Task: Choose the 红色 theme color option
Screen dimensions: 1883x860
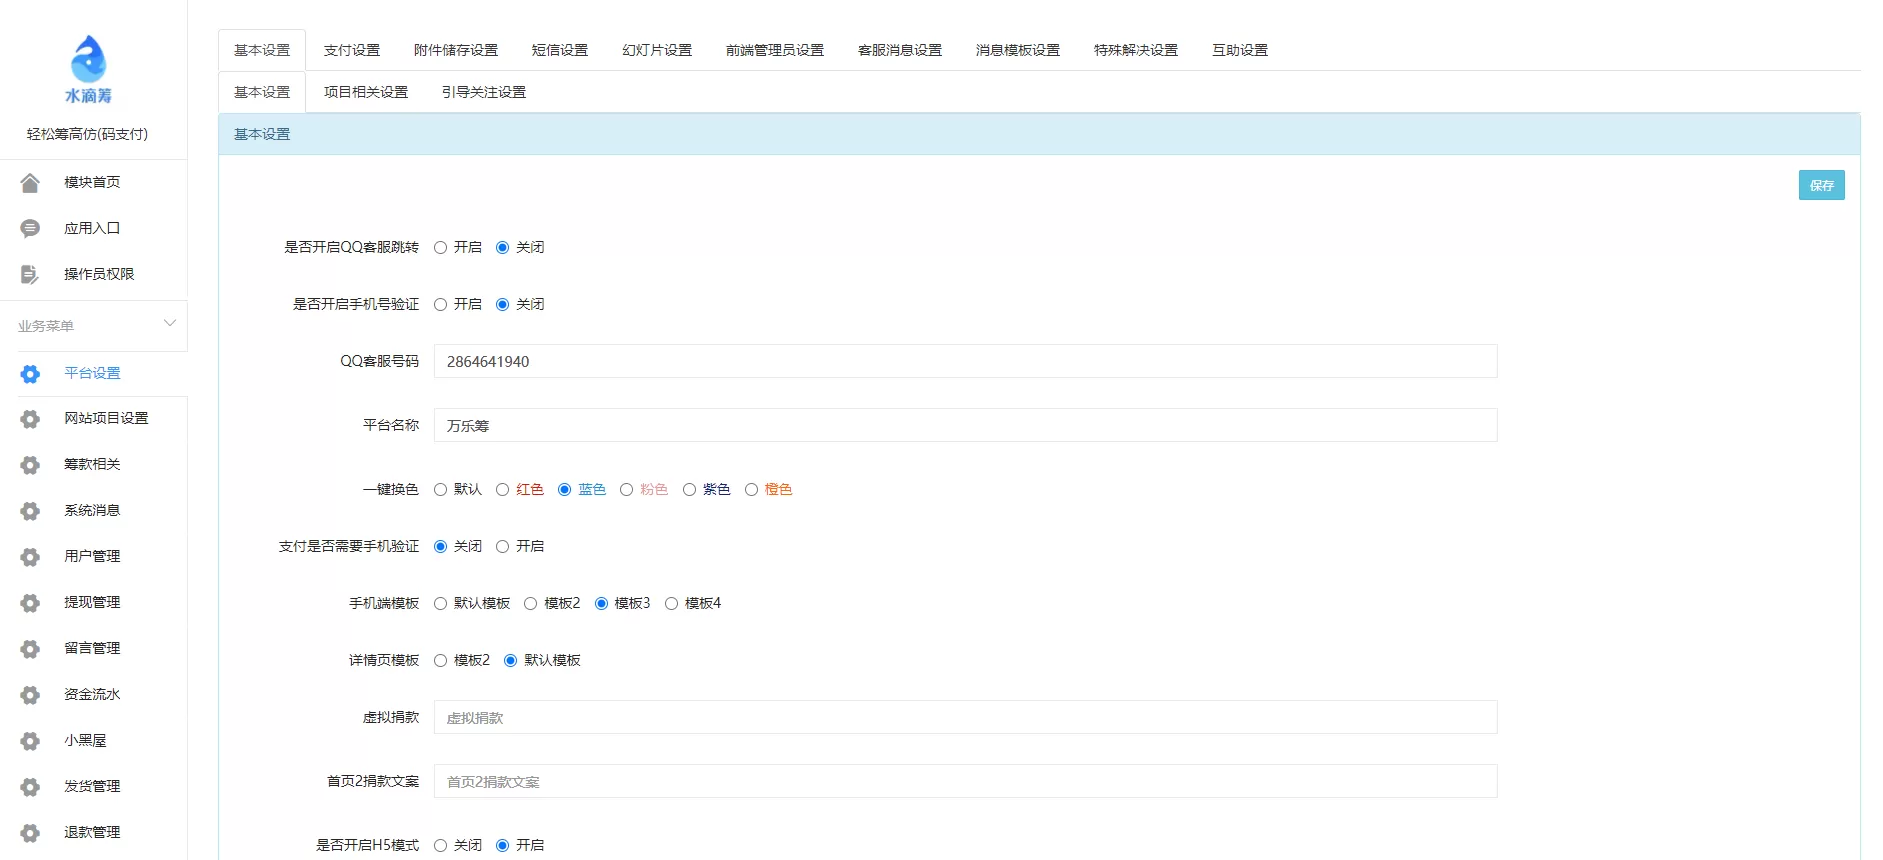Action: coord(502,490)
